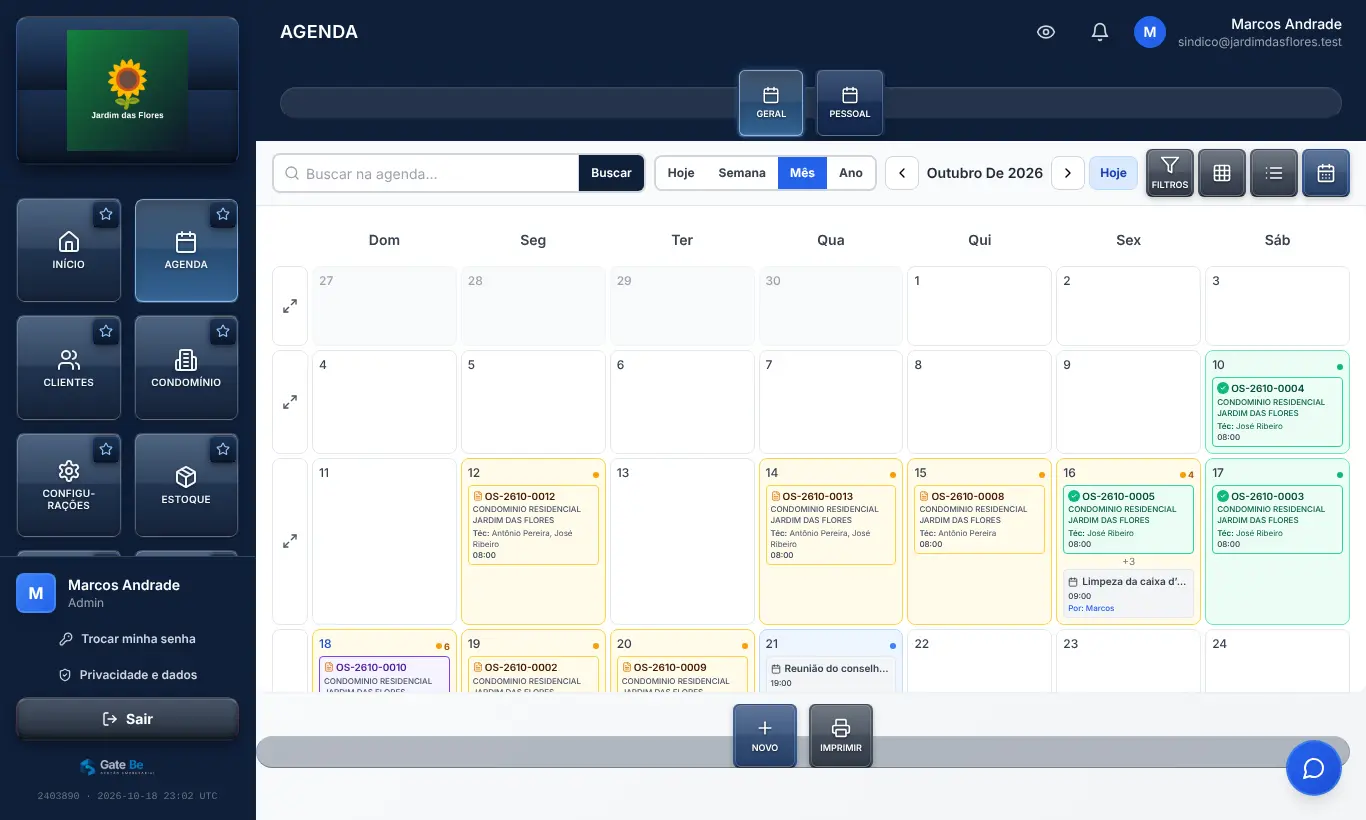This screenshot has height=820, width=1366.
Task: Toggle favorite star on INÍCIO tile
Action: pyautogui.click(x=106, y=214)
